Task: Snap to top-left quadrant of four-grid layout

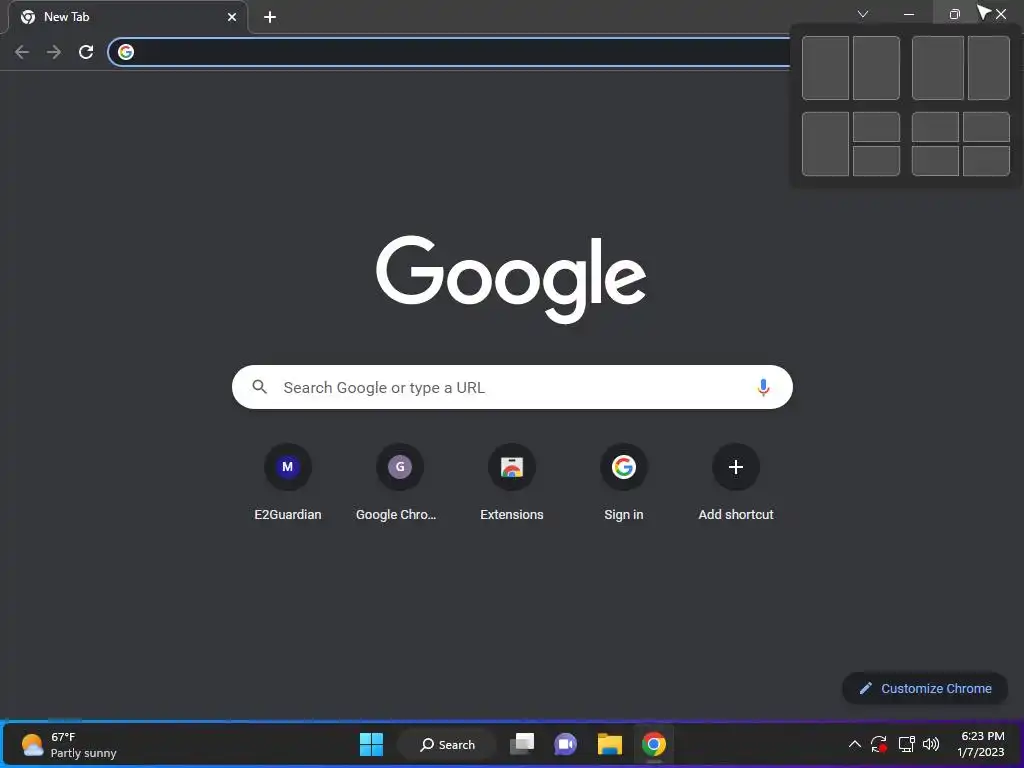Action: pos(935,127)
